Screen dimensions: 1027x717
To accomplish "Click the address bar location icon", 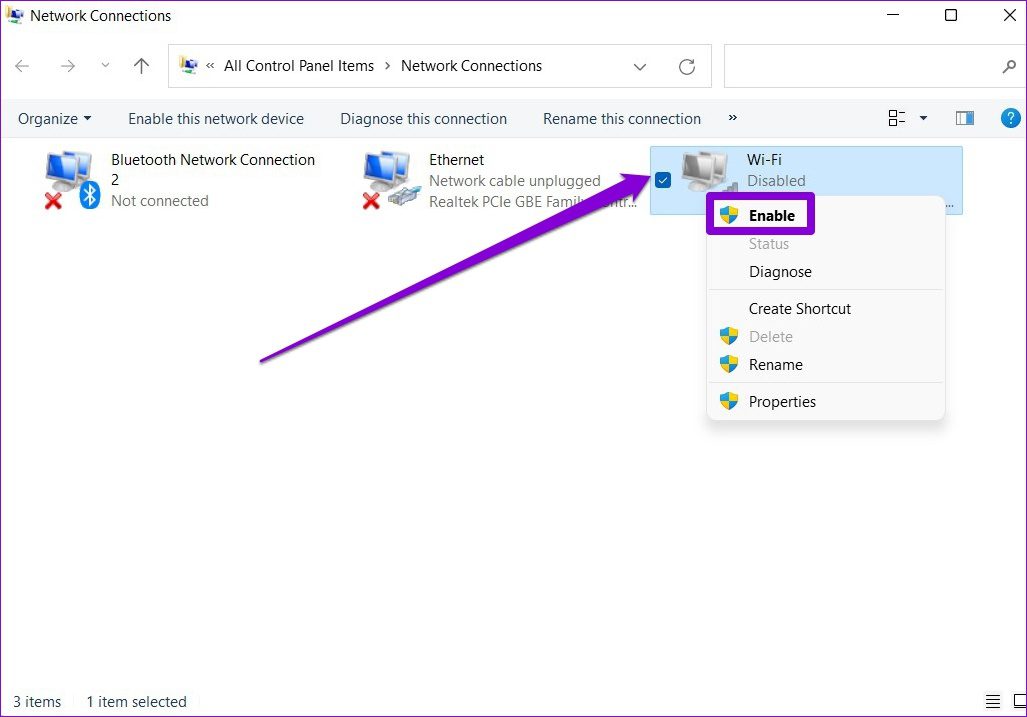I will [189, 65].
